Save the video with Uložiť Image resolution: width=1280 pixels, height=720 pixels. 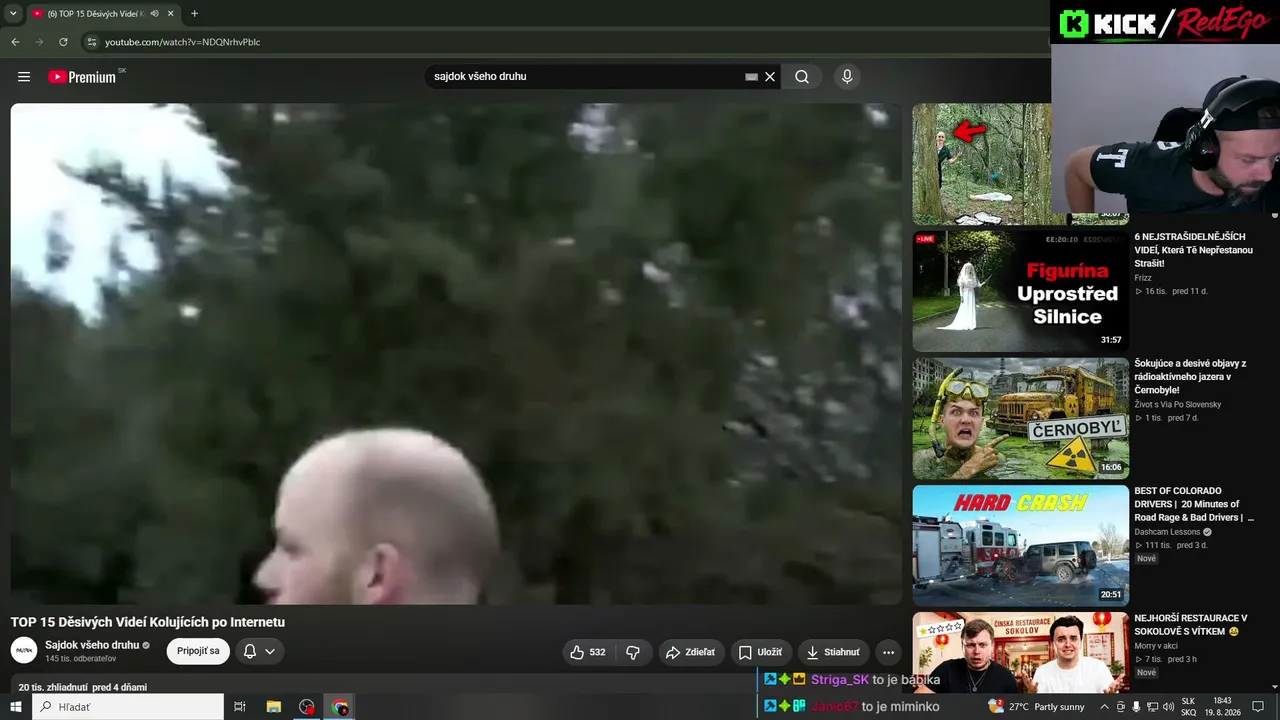(761, 652)
